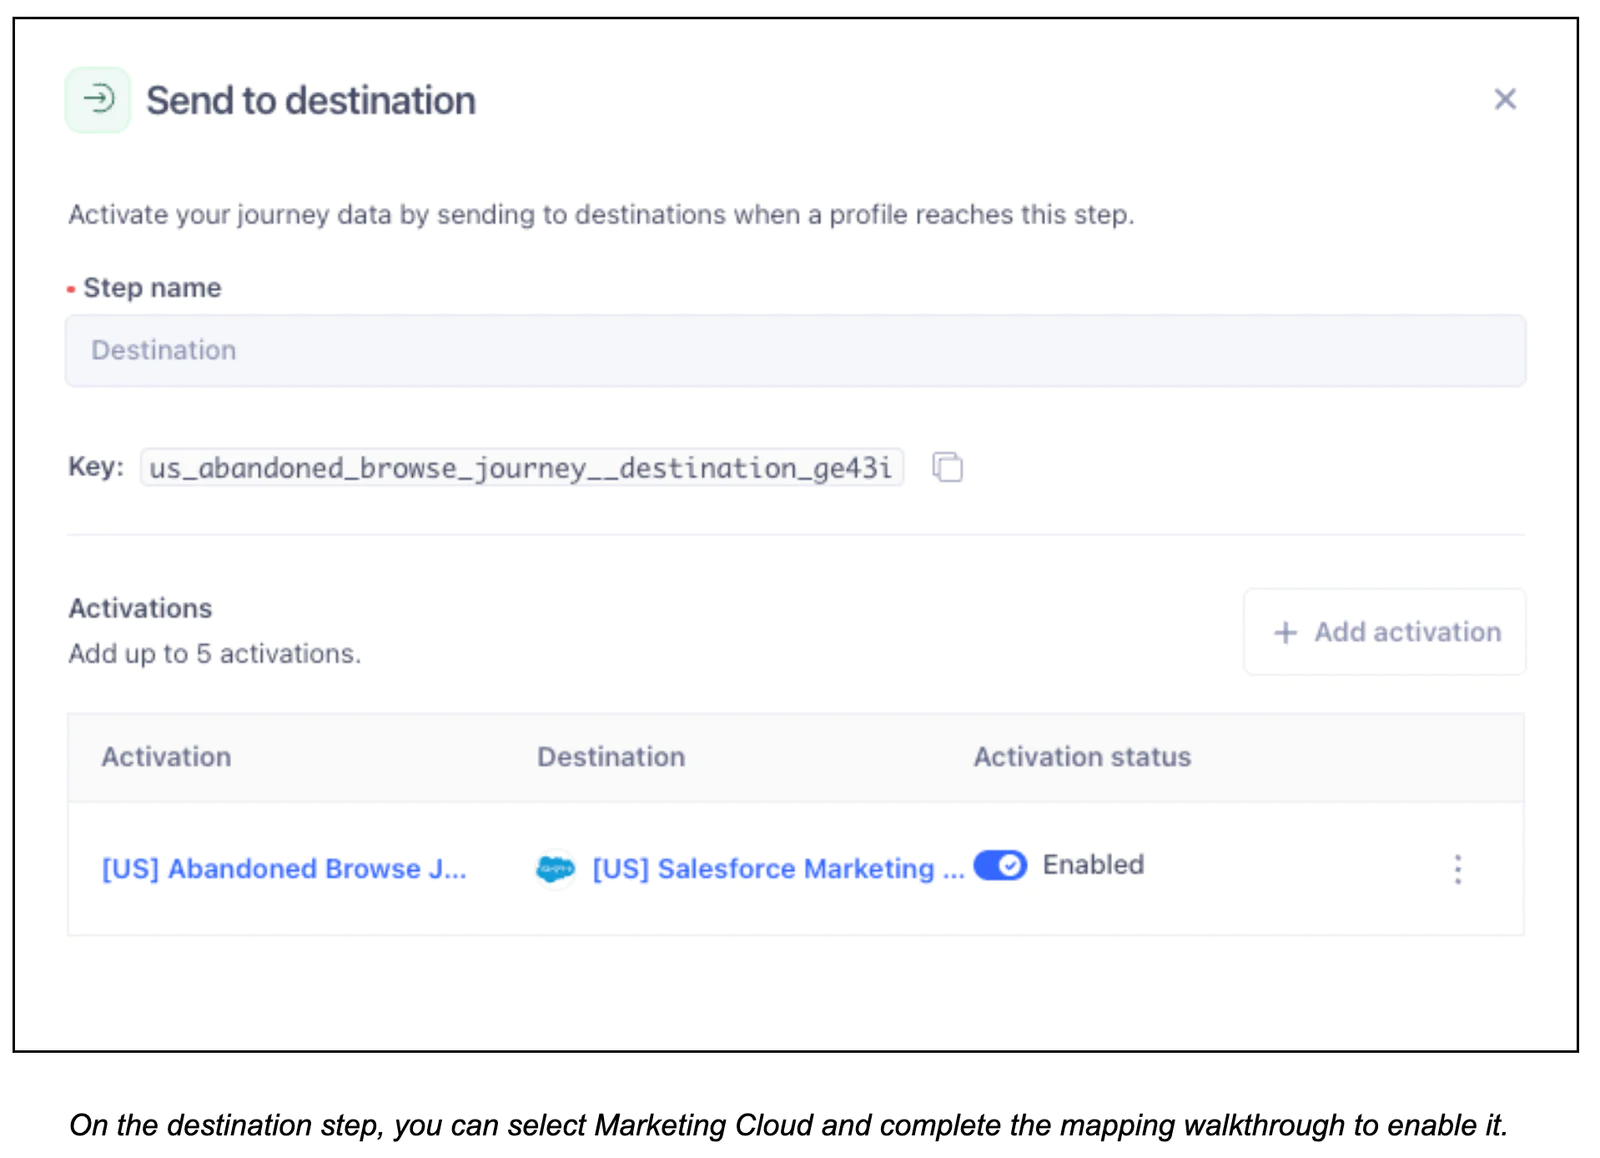Disable the [US] Abandoned Browse activation
1600x1158 pixels.
coord(1000,866)
